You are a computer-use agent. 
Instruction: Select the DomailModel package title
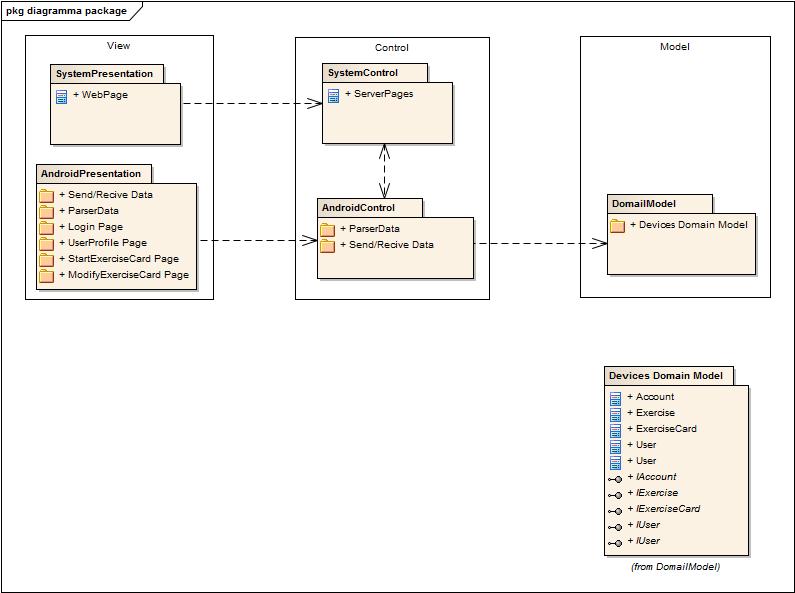tap(643, 204)
